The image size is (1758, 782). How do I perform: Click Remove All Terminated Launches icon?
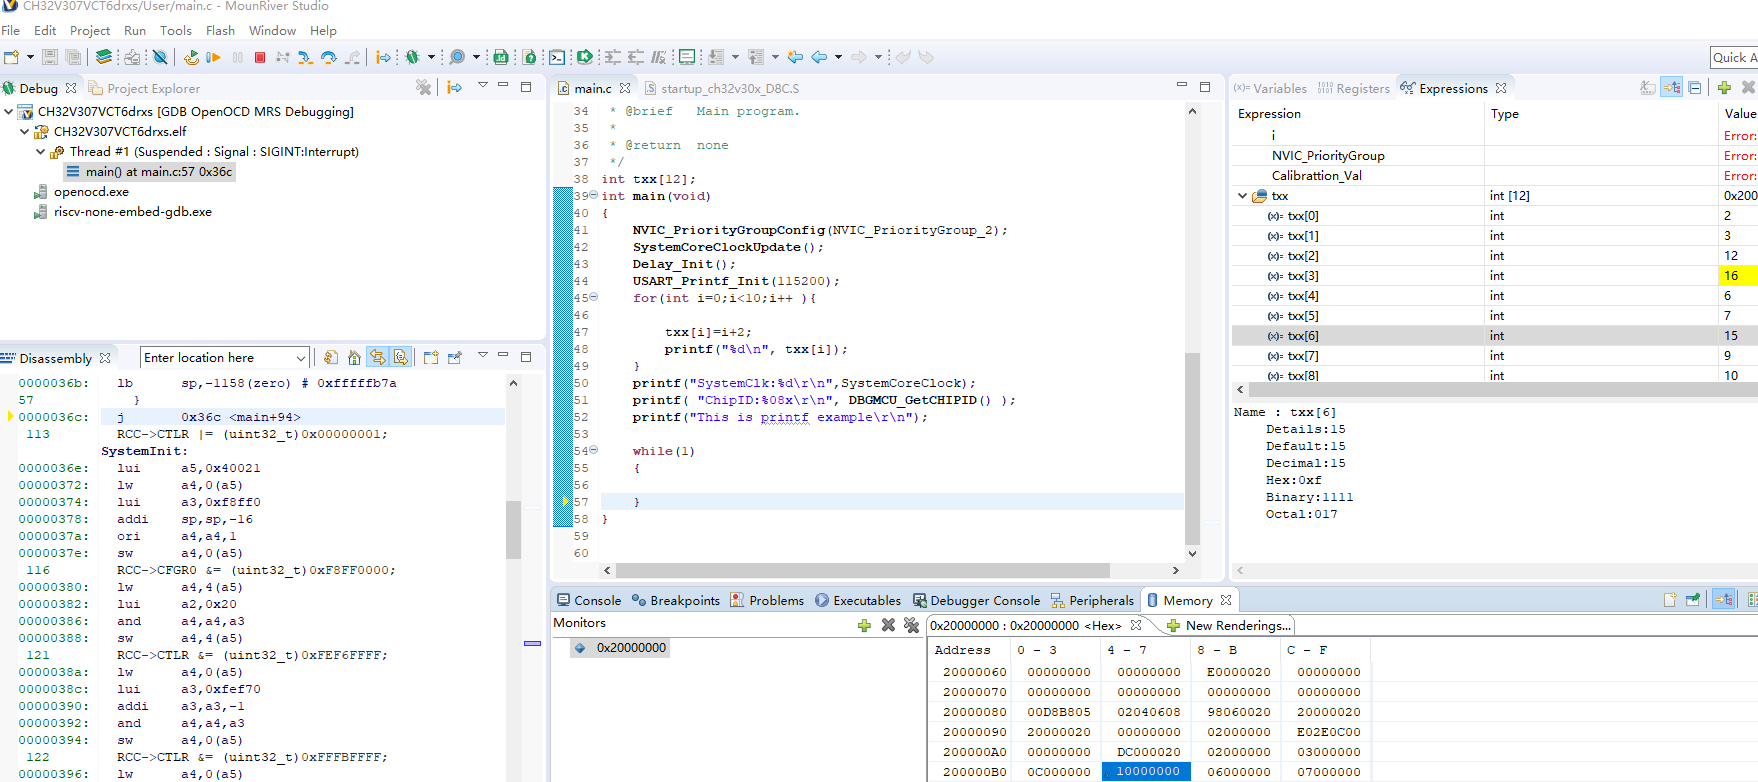pos(424,87)
